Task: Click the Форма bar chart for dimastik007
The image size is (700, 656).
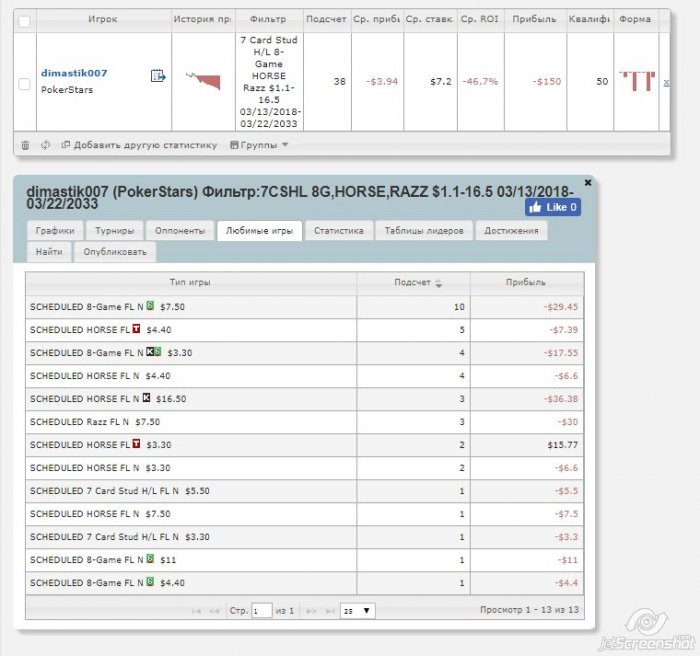Action: click(x=637, y=81)
